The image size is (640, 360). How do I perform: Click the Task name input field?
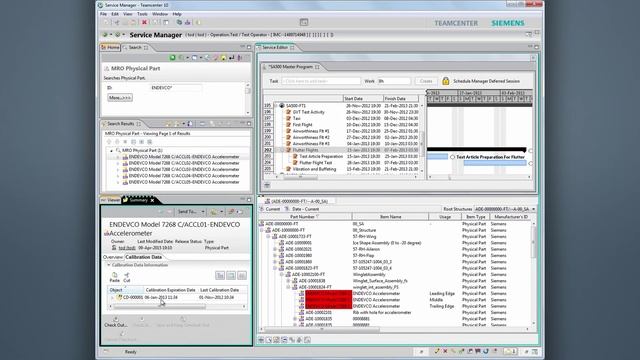321,81
